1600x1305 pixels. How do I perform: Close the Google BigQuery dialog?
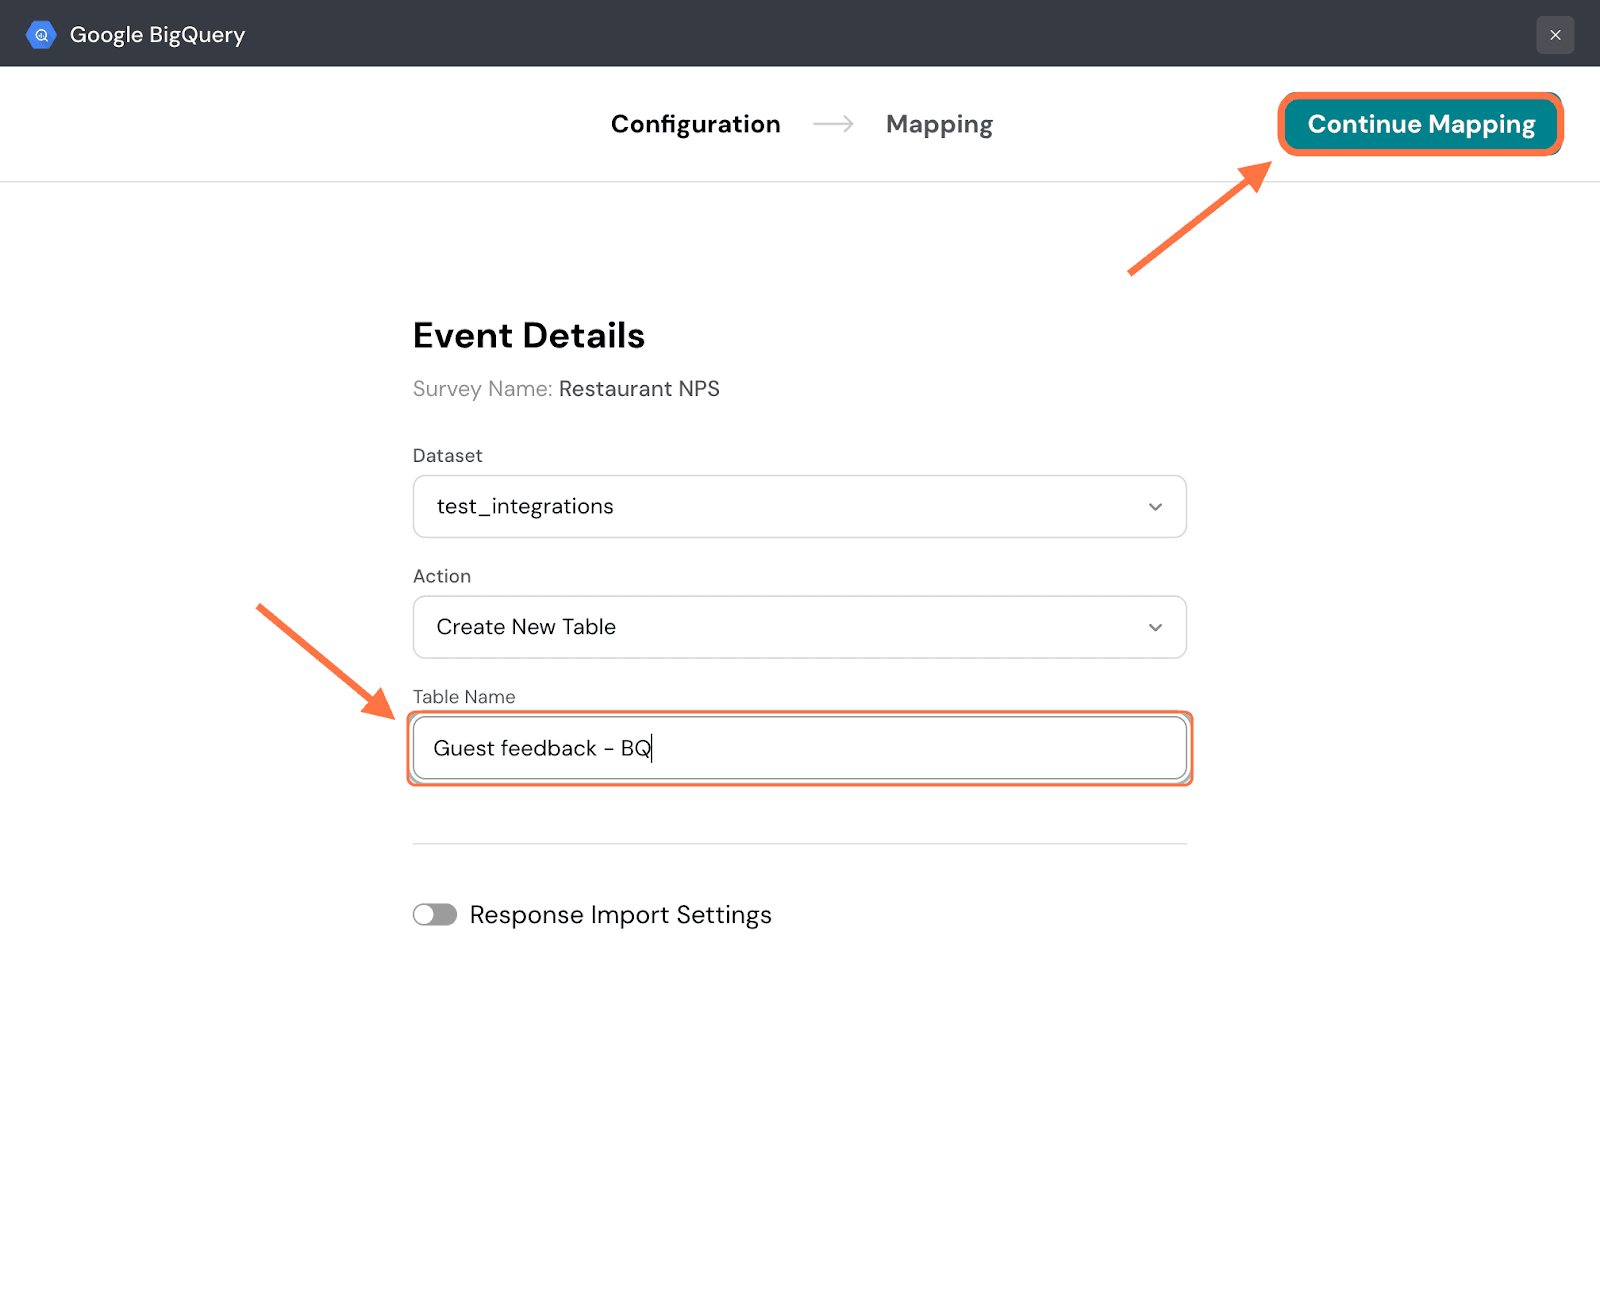pyautogui.click(x=1554, y=35)
